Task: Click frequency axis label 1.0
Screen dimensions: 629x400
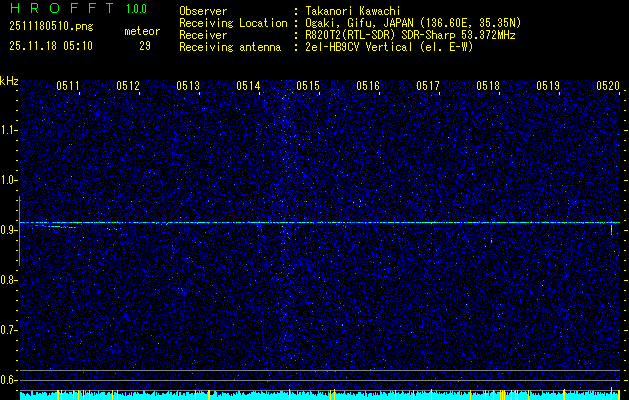Action: tap(8, 181)
